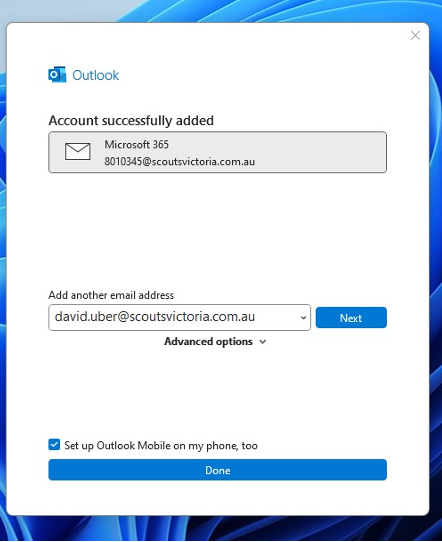The width and height of the screenshot is (442, 542).
Task: Click the 8010345@scoutsvictoria.com.au address text
Action: pyautogui.click(x=180, y=161)
